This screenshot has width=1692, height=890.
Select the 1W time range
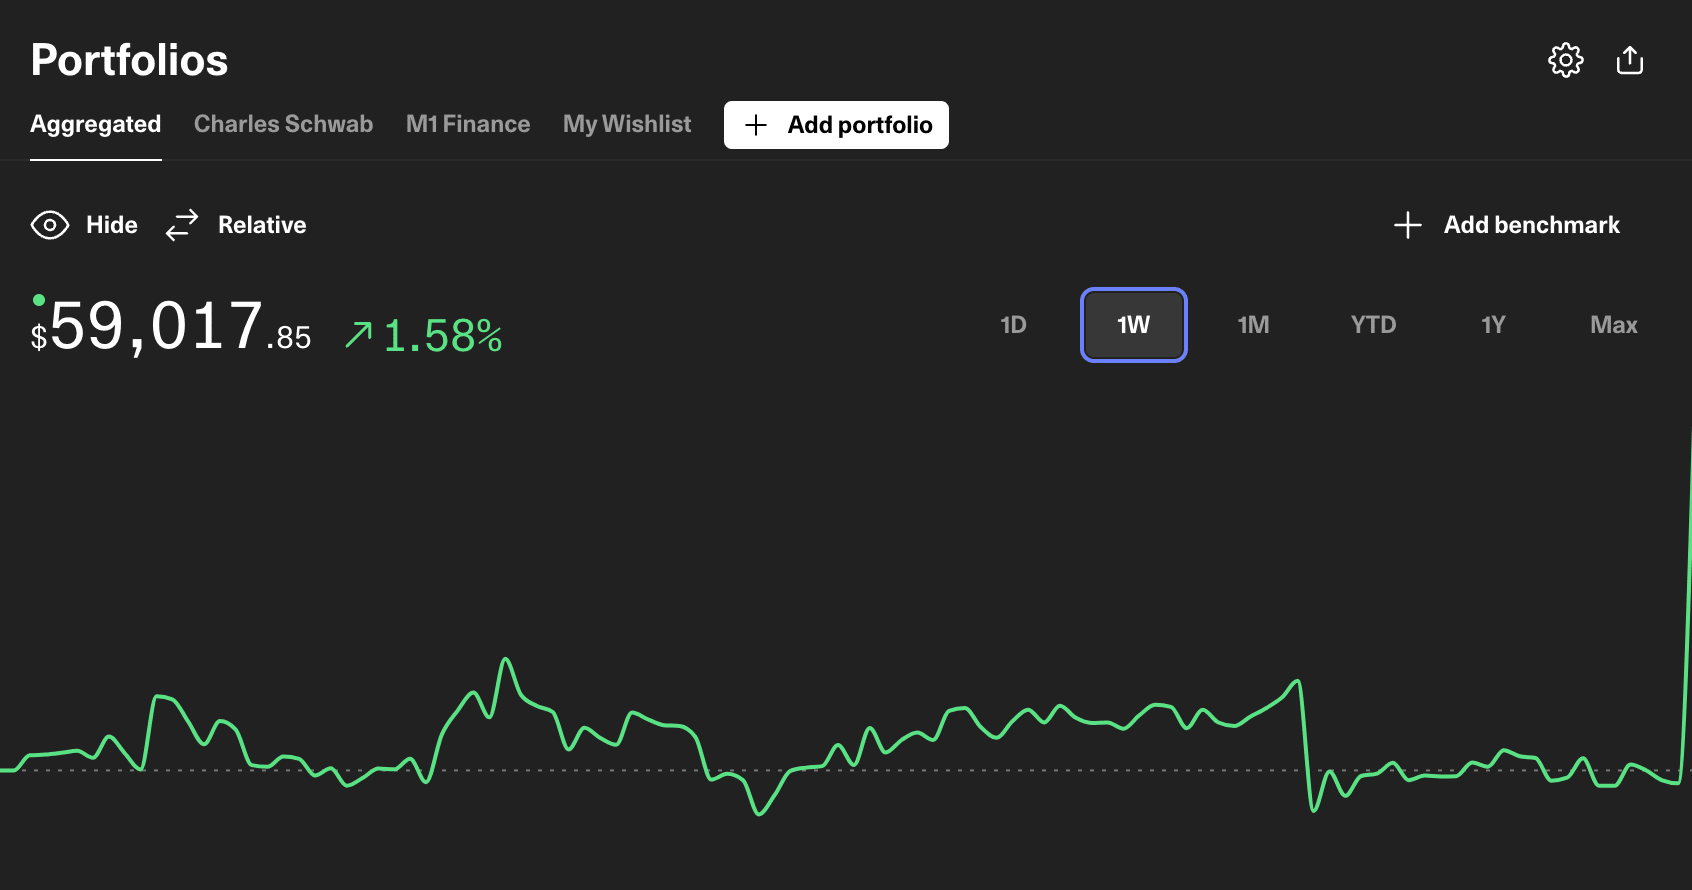coord(1133,325)
